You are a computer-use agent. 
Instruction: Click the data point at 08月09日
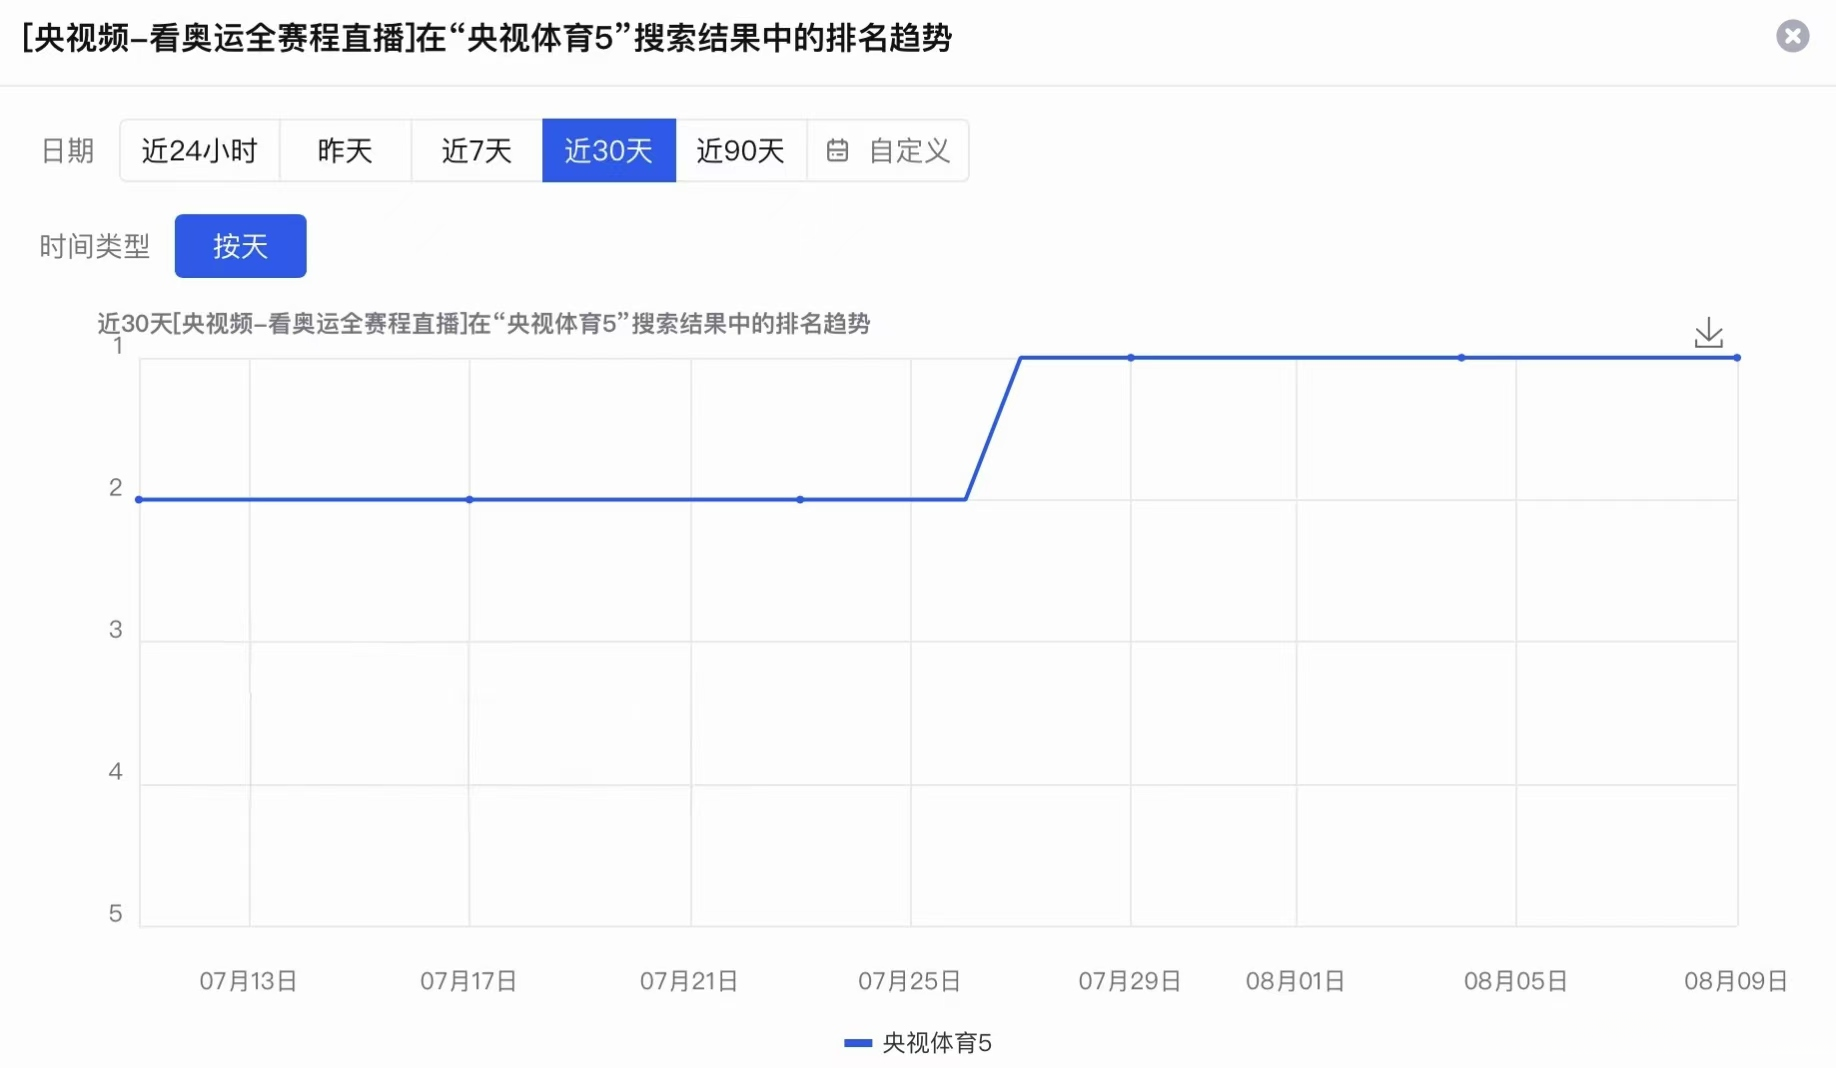pos(1737,357)
